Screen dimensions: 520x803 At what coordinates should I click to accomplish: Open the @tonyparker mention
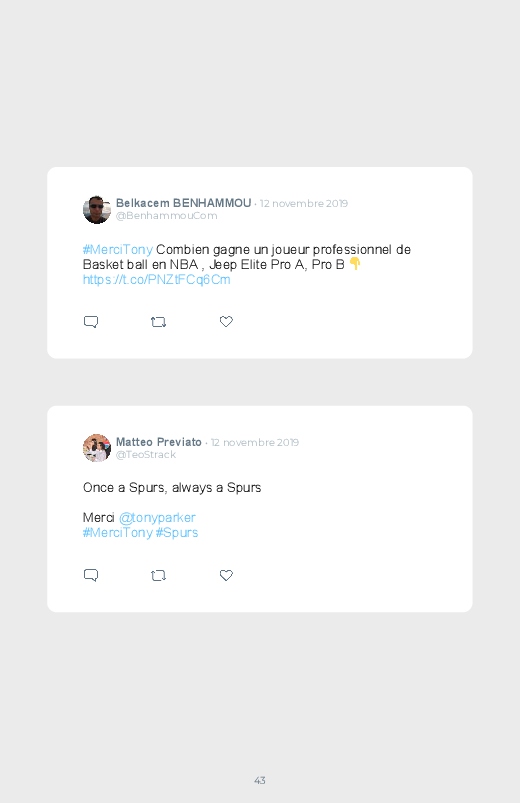click(x=157, y=518)
